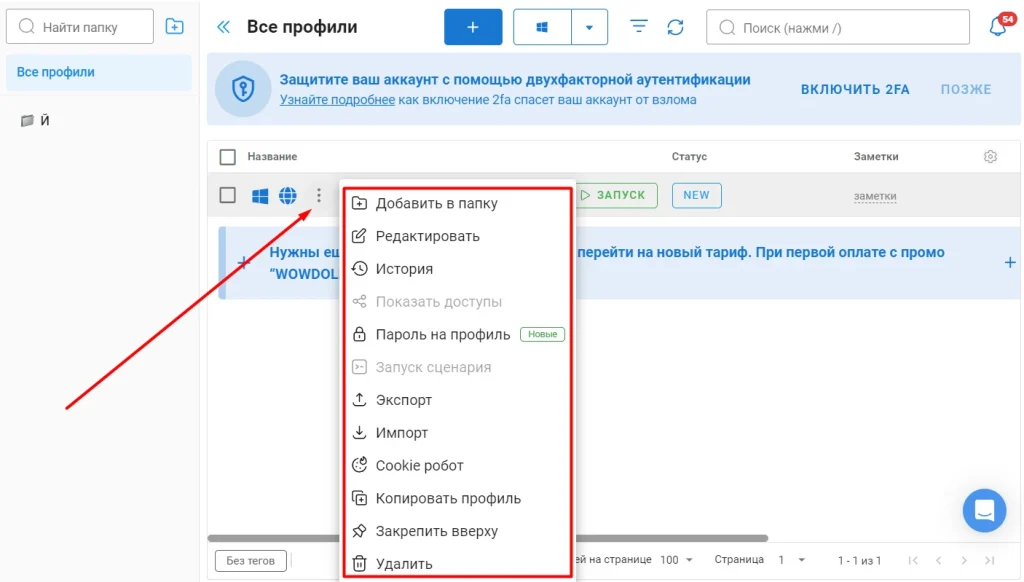Edit the заметки note of the profile
This screenshot has height=582, width=1024.
click(x=874, y=196)
